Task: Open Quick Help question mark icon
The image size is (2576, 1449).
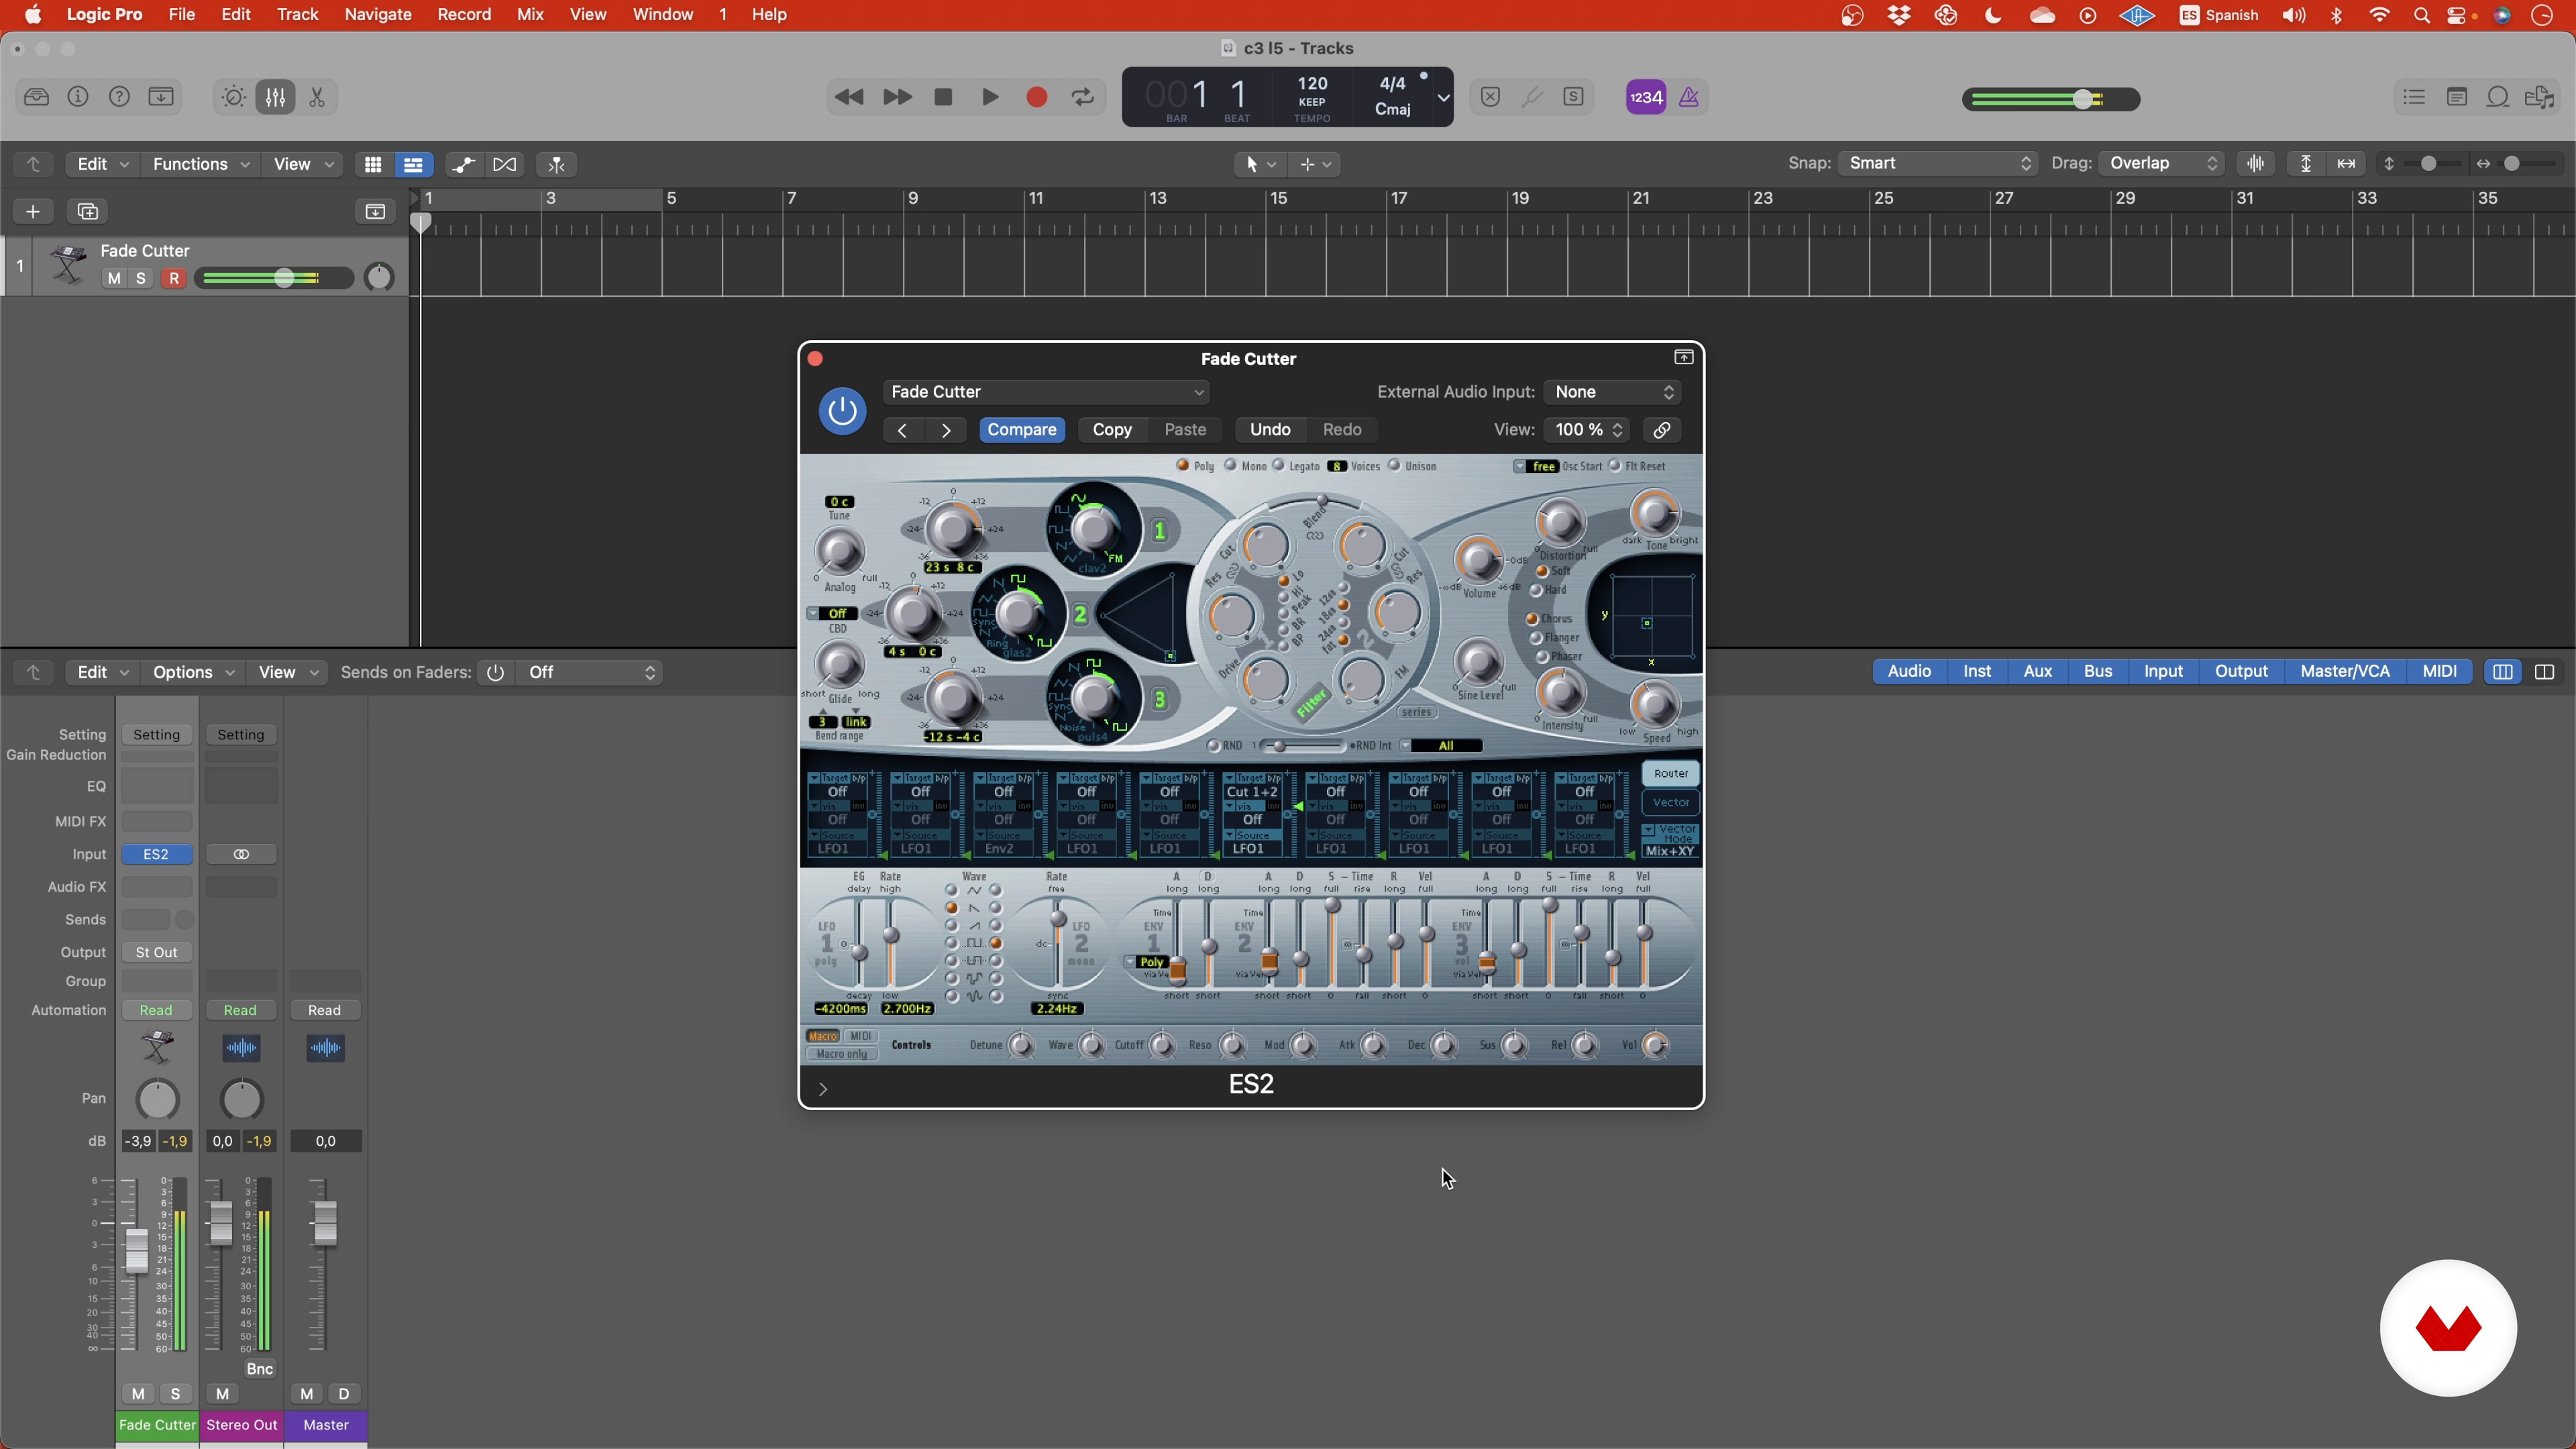Action: pyautogui.click(x=119, y=97)
